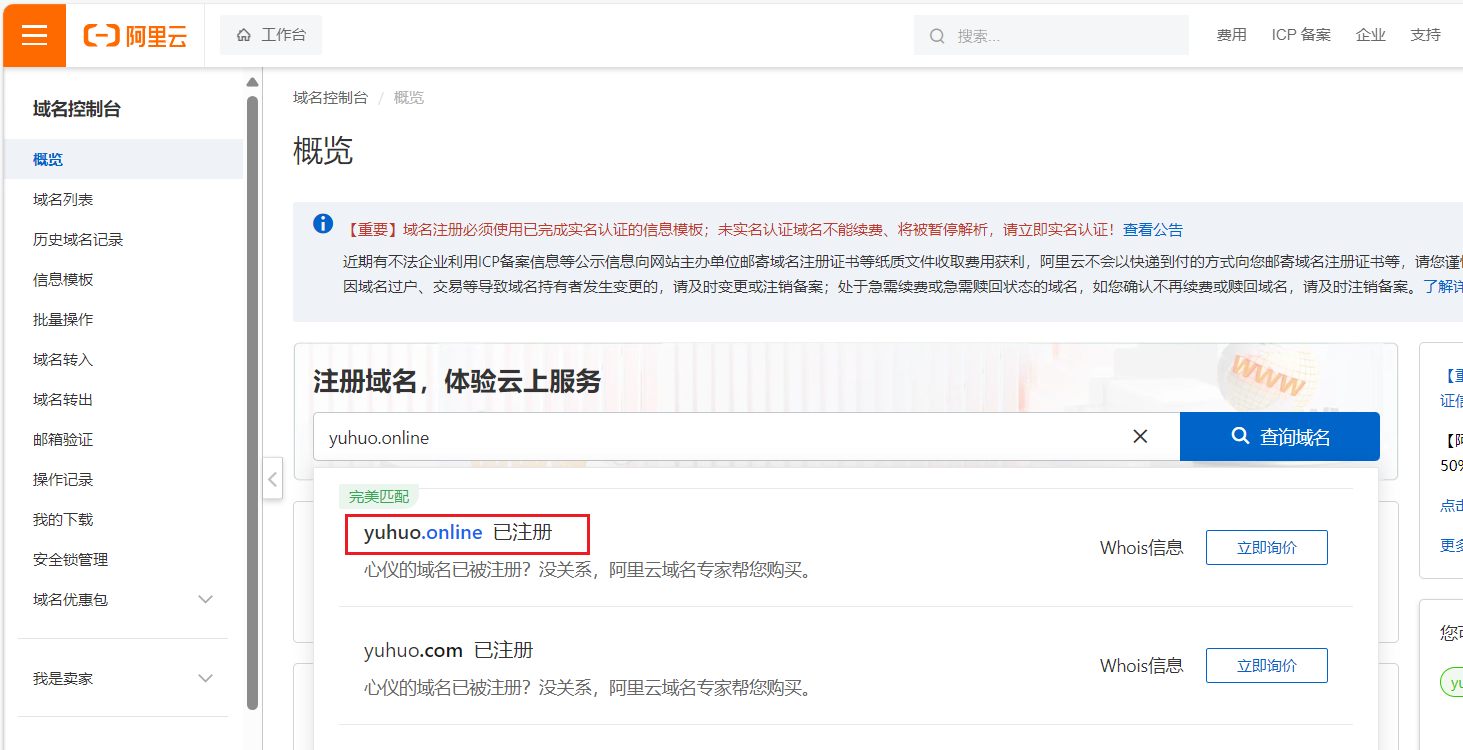Click the 概览 page heading
The image size is (1463, 750).
(x=323, y=151)
